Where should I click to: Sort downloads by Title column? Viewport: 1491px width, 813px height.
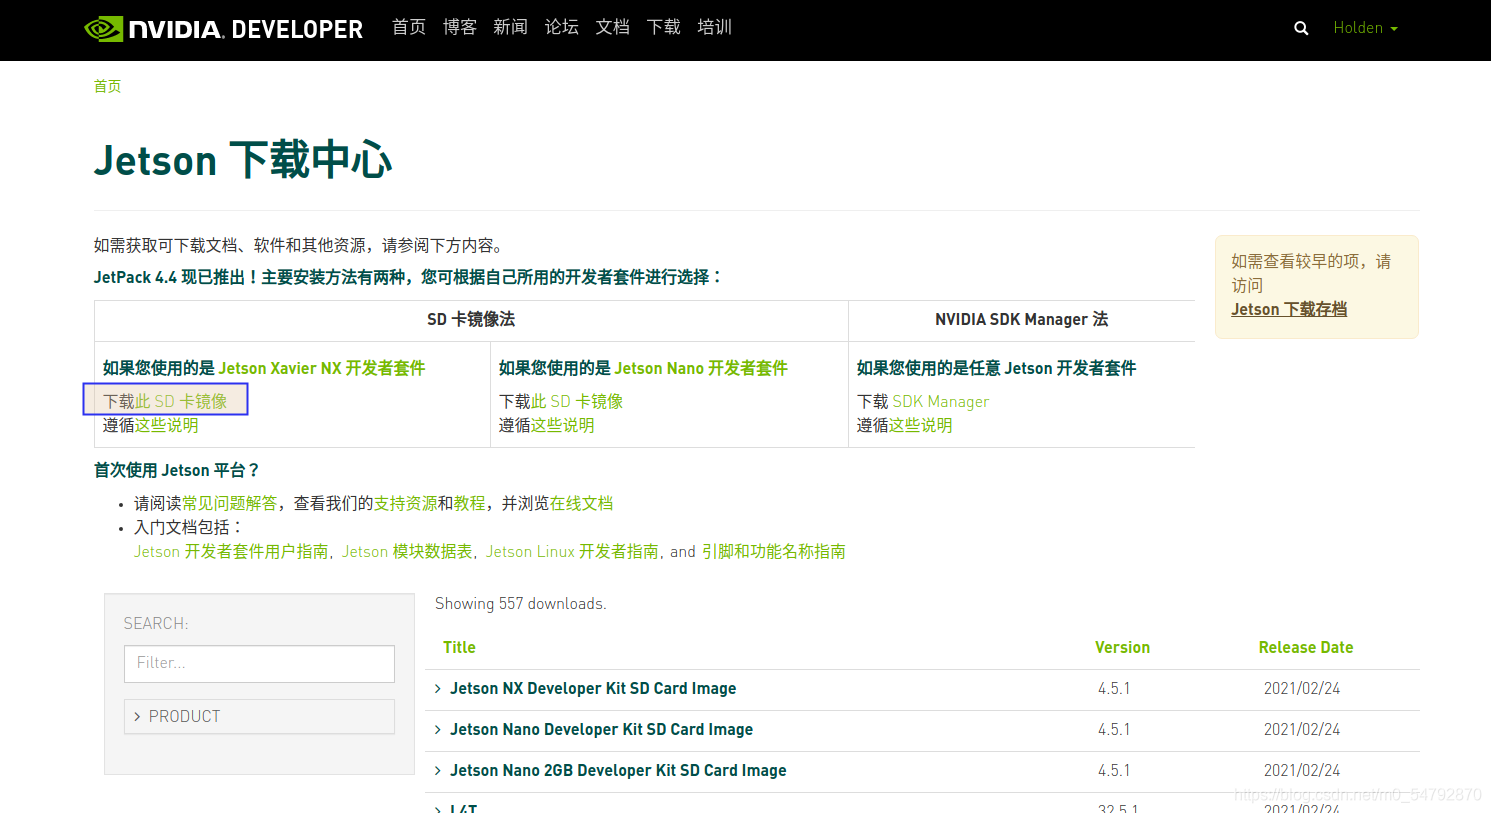click(x=459, y=647)
